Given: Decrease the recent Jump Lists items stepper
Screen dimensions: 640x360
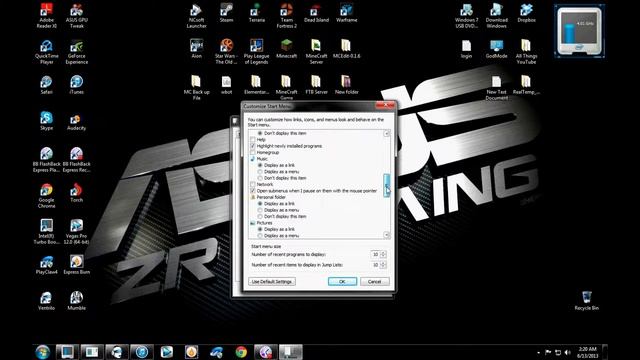Looking at the screenshot, I should coord(383,267).
